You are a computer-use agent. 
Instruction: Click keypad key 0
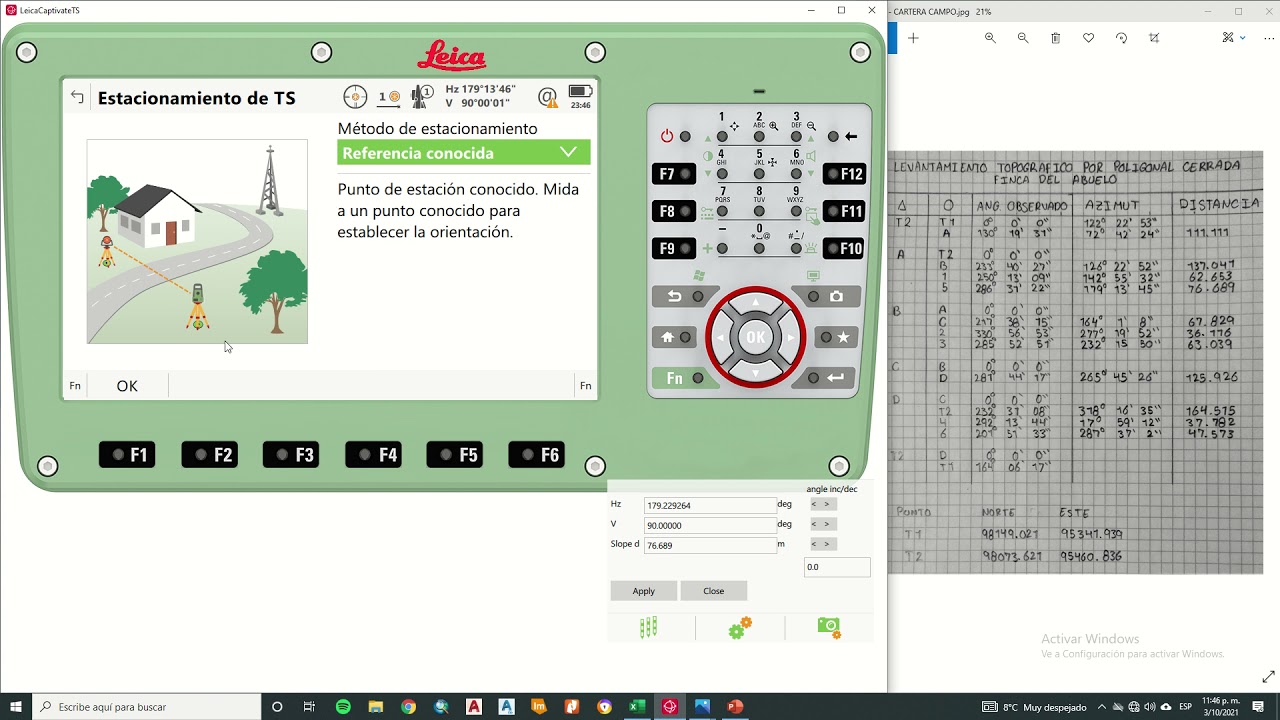(759, 248)
